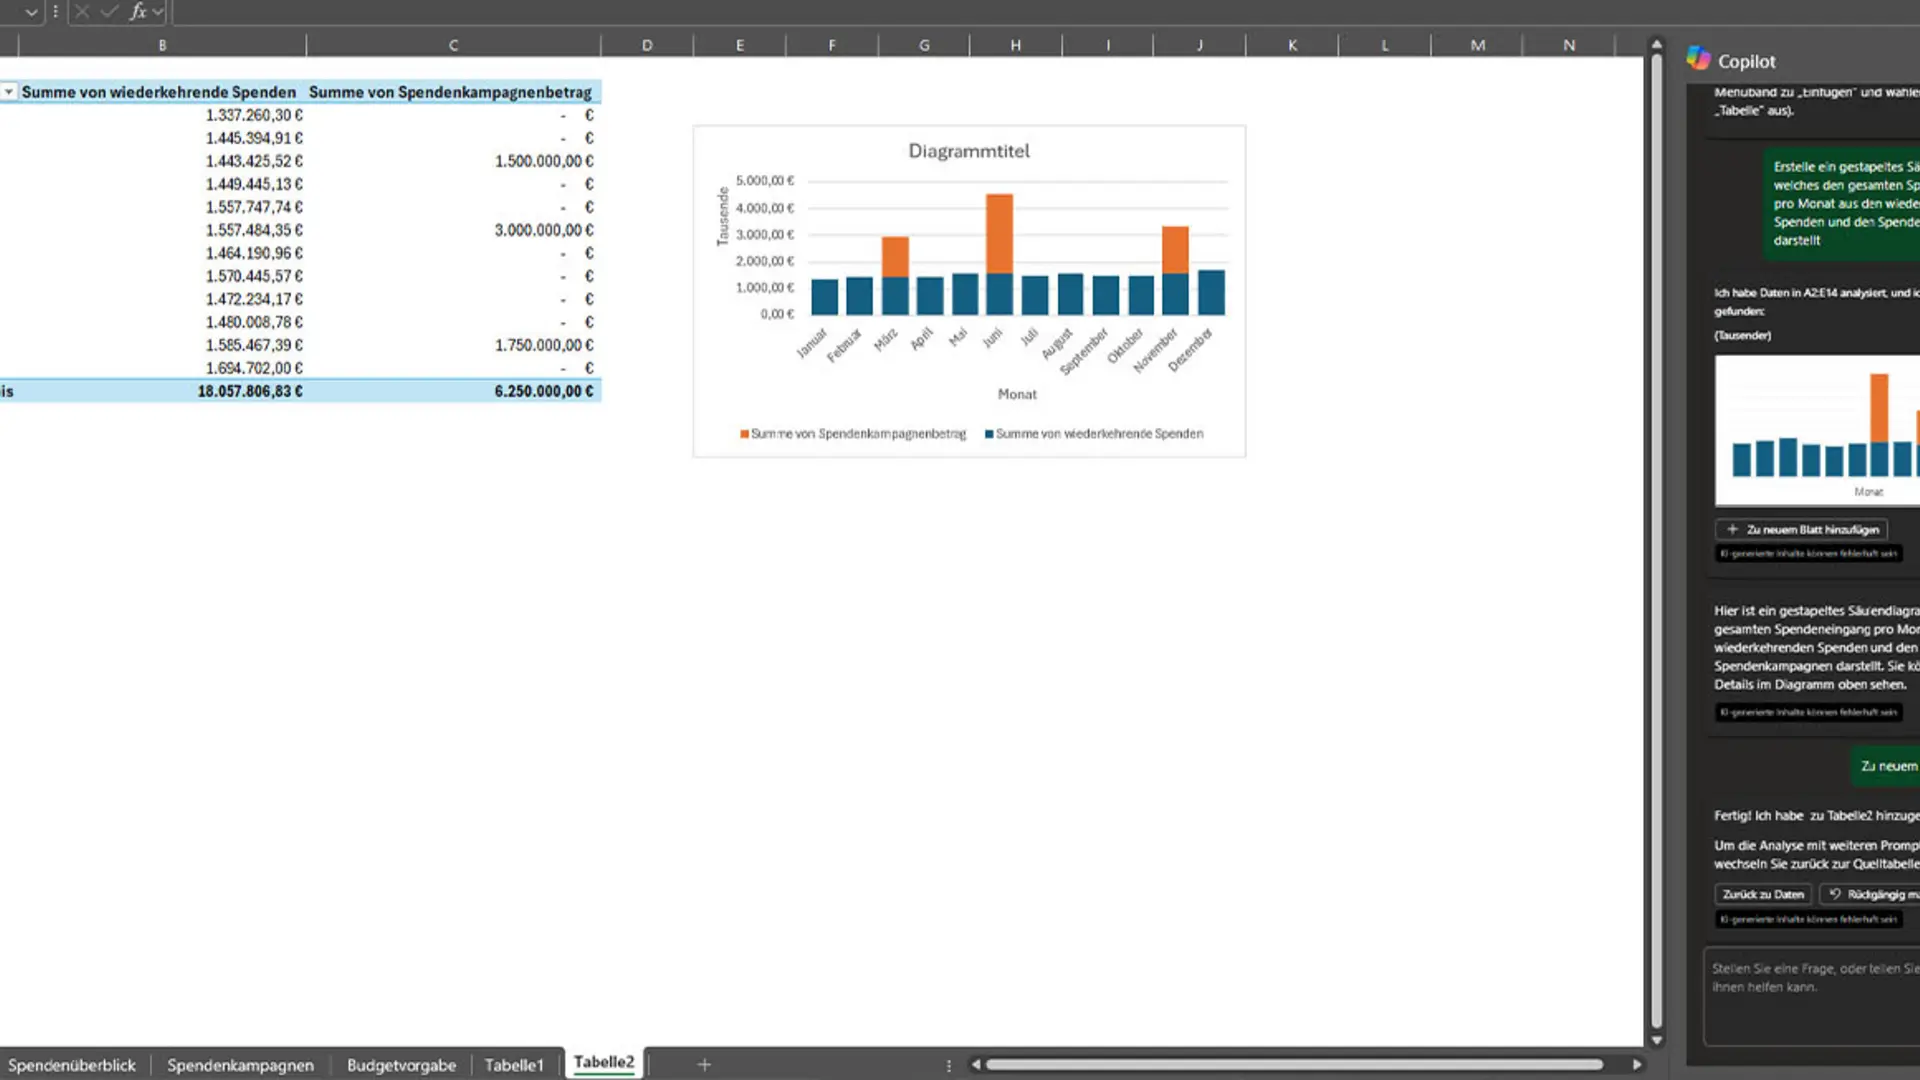The height and width of the screenshot is (1080, 1920).
Task: Switch to the Budgetvorgabe sheet tab
Action: click(x=401, y=1065)
